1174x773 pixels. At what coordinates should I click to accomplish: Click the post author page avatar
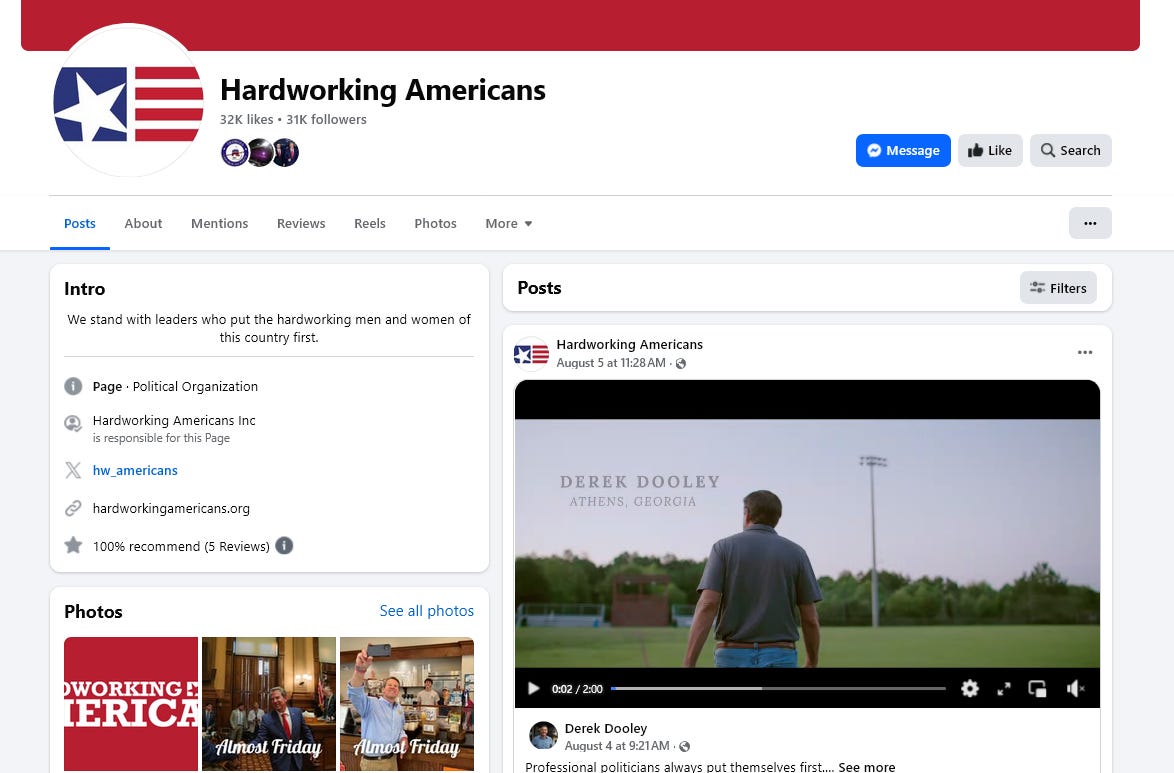532,354
